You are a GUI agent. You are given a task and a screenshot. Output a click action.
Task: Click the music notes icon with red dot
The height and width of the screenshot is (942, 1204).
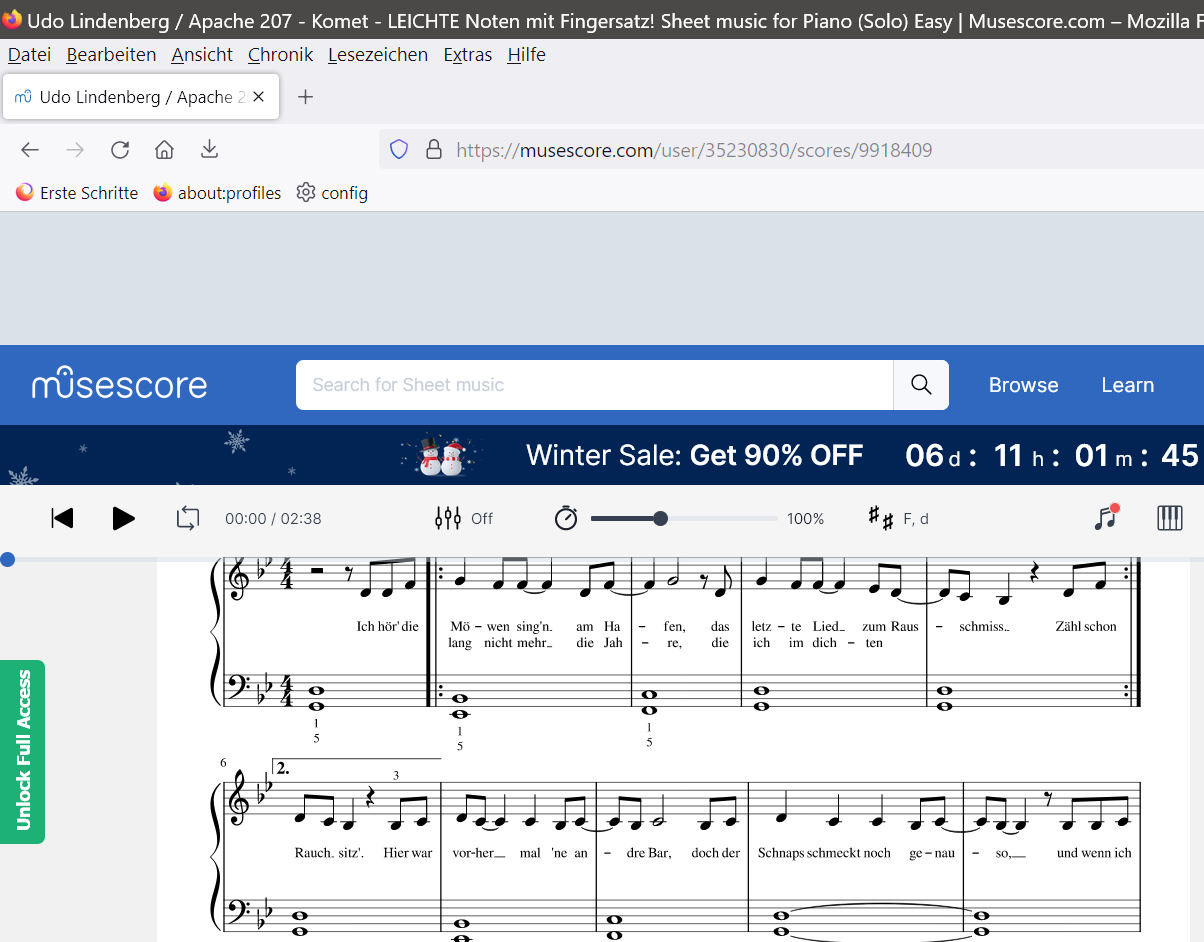1106,517
